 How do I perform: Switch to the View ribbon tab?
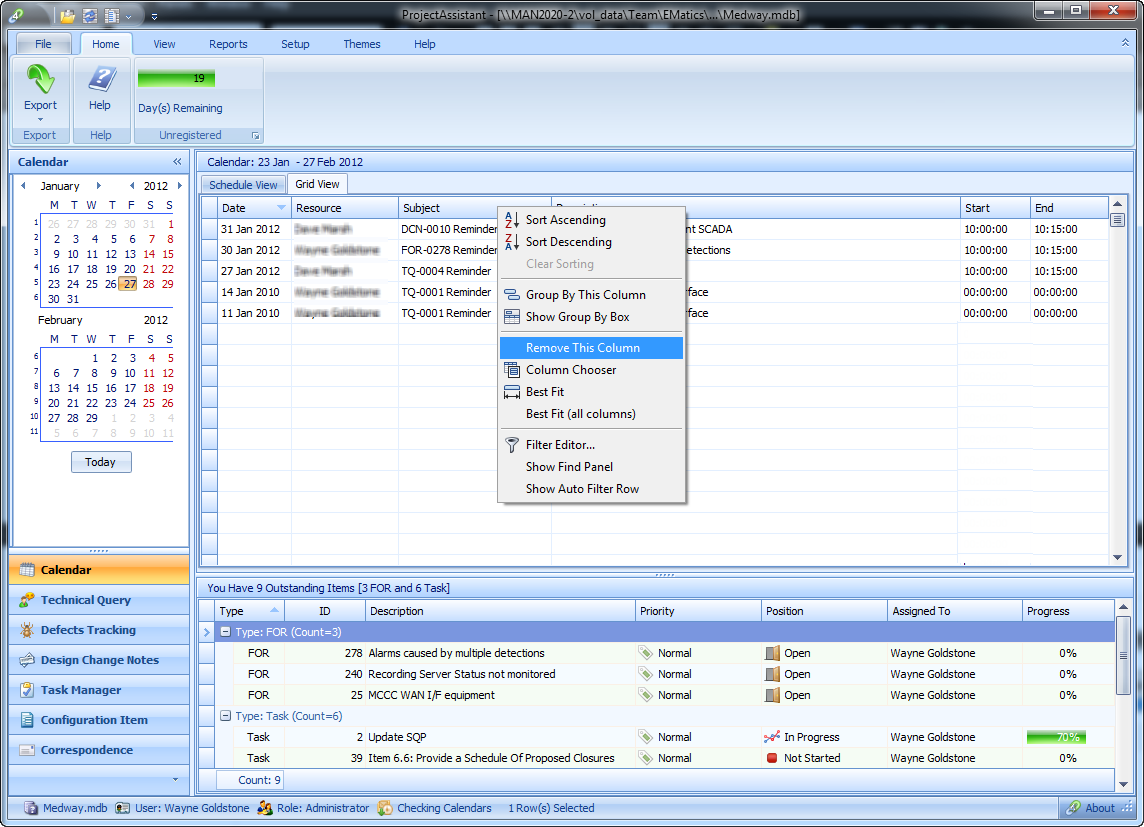[x=164, y=44]
